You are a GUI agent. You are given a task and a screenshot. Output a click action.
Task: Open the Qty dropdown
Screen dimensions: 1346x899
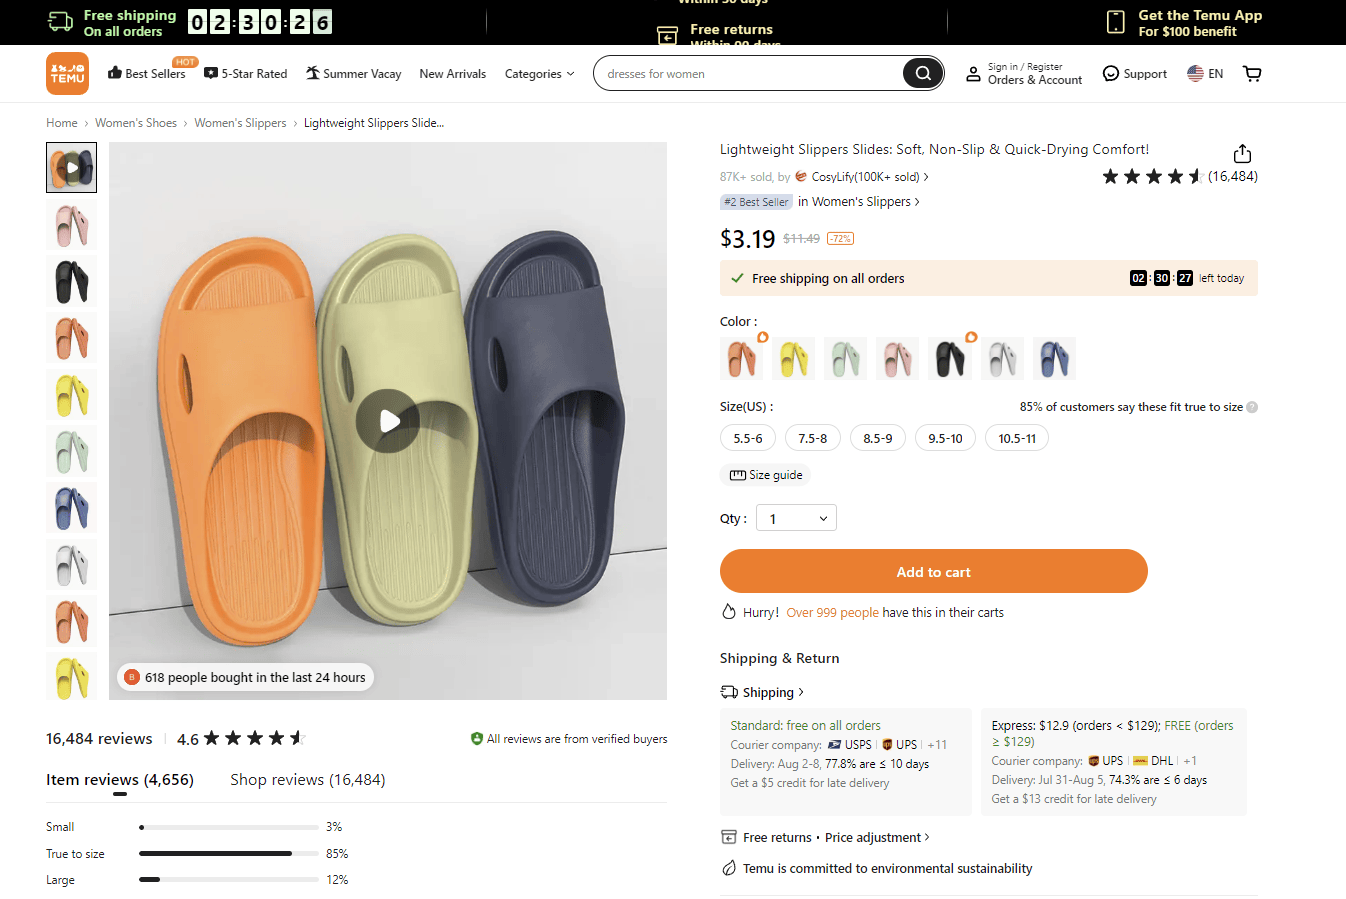[797, 518]
